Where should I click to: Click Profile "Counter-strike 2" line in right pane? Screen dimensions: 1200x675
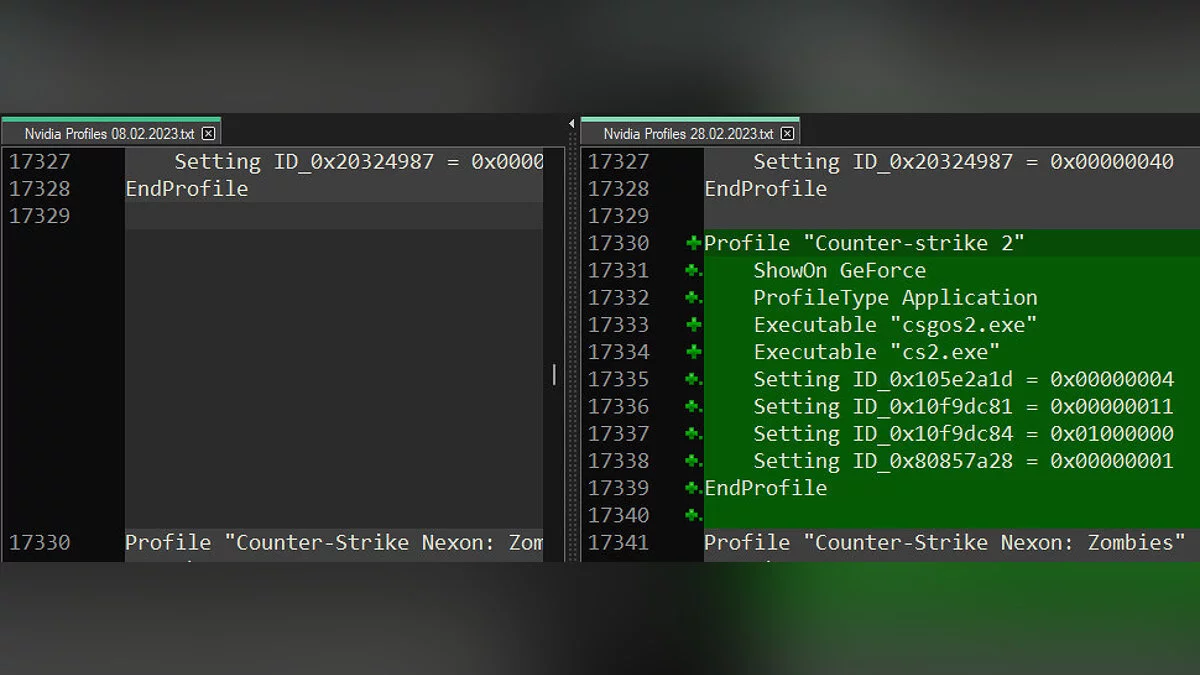864,243
